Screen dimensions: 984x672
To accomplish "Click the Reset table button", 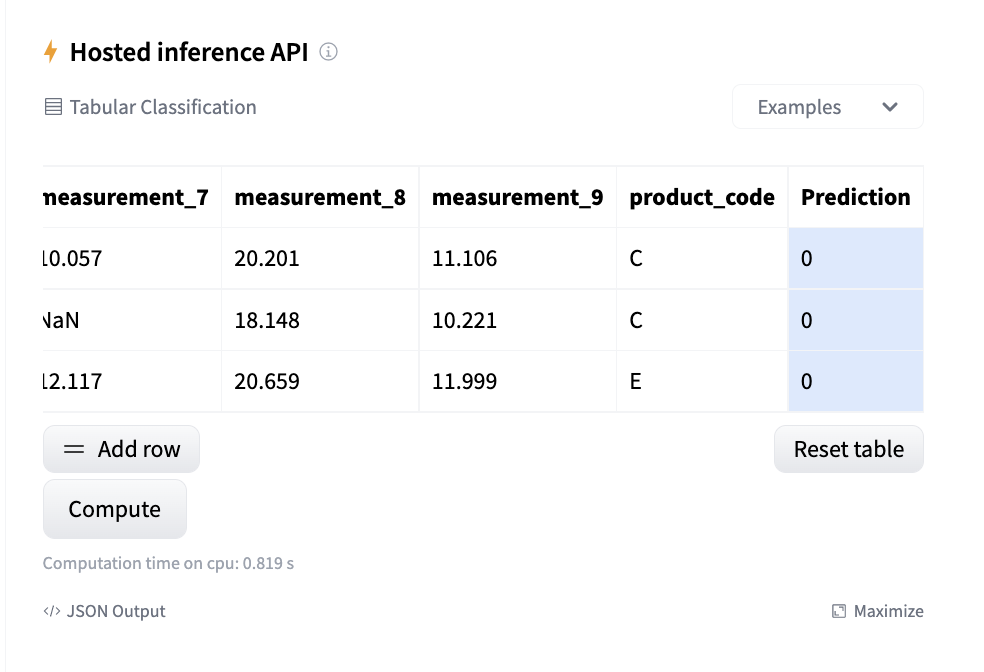I will click(x=848, y=449).
